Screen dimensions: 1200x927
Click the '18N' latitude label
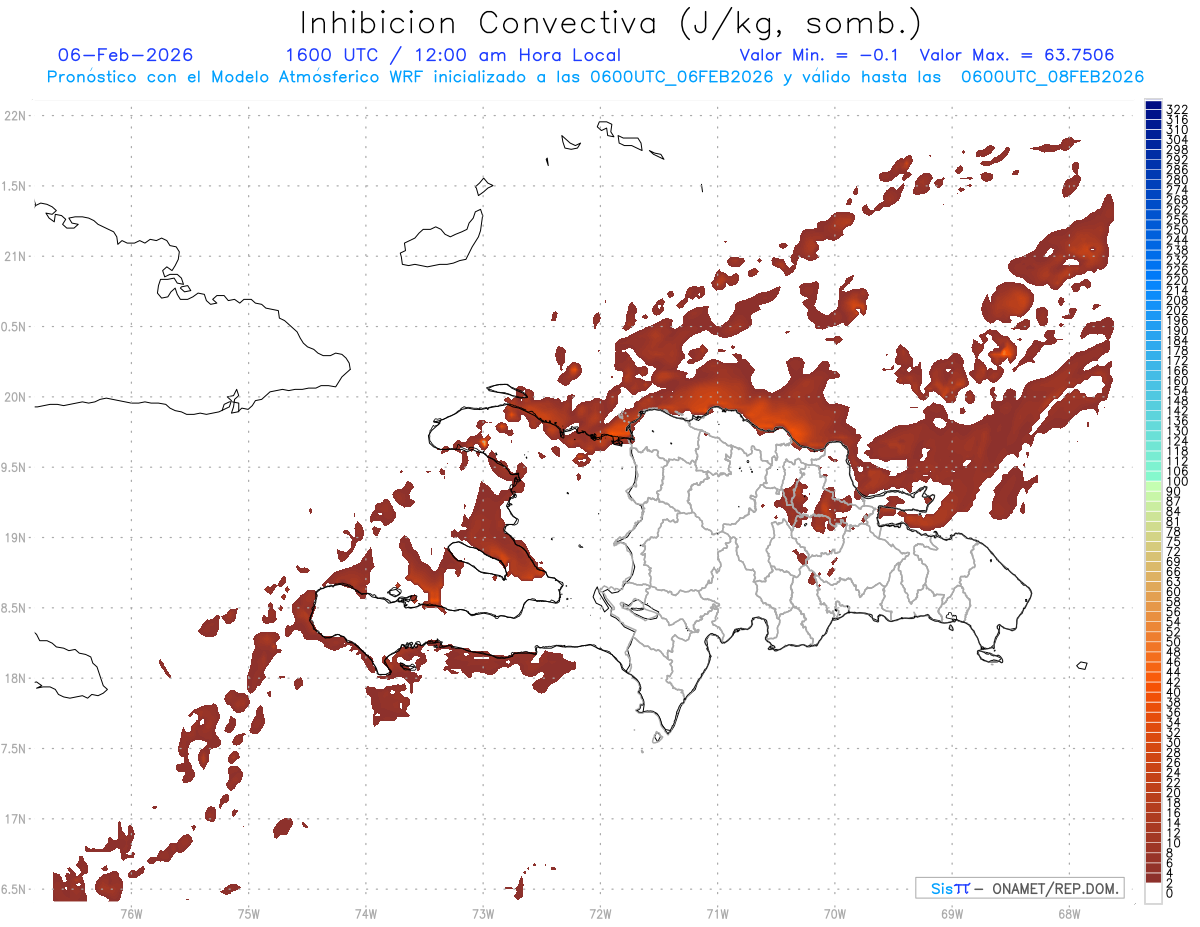pos(14,679)
